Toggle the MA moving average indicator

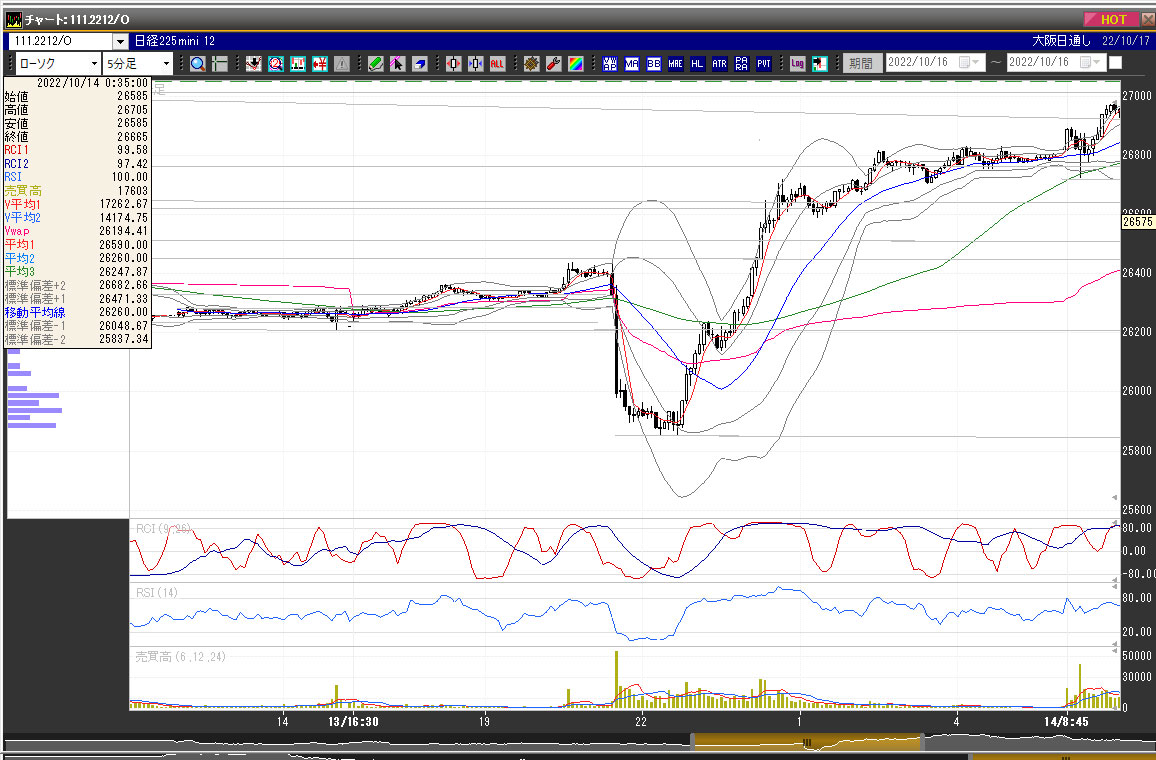click(632, 64)
